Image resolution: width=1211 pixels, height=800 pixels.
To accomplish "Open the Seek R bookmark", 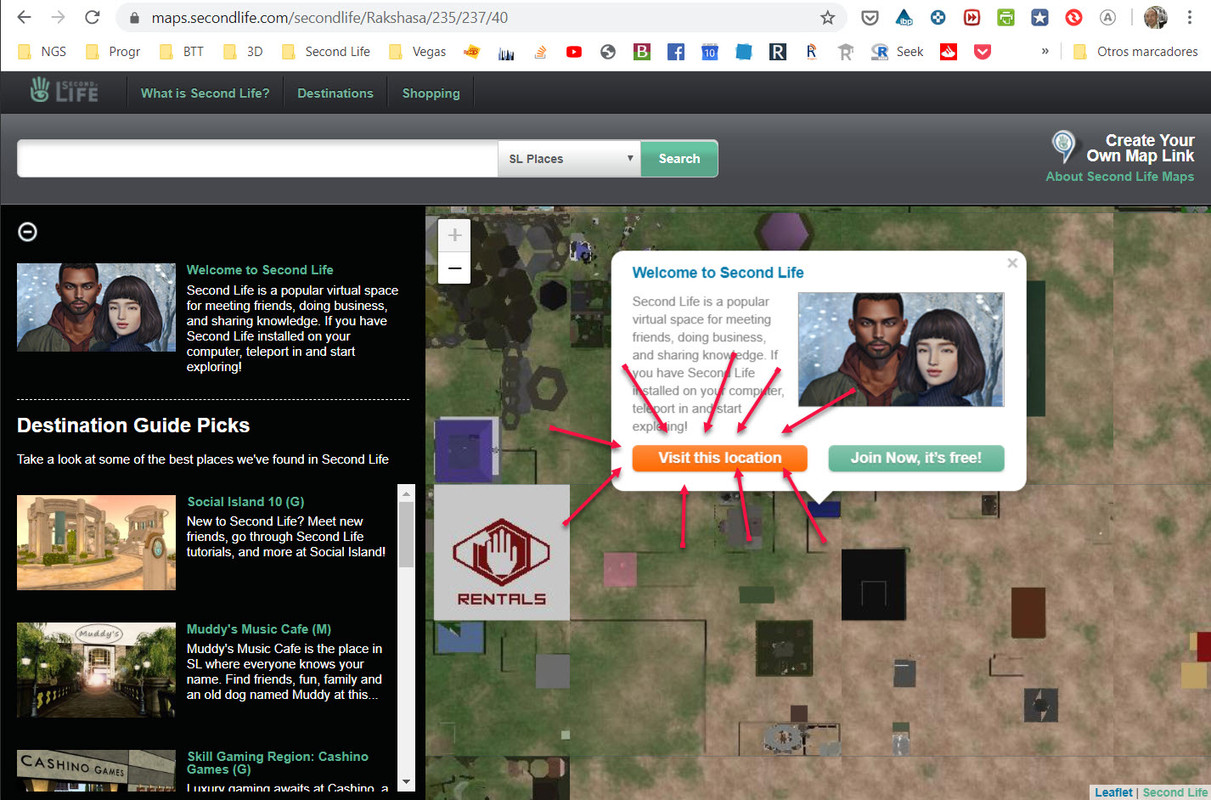I will (x=897, y=52).
